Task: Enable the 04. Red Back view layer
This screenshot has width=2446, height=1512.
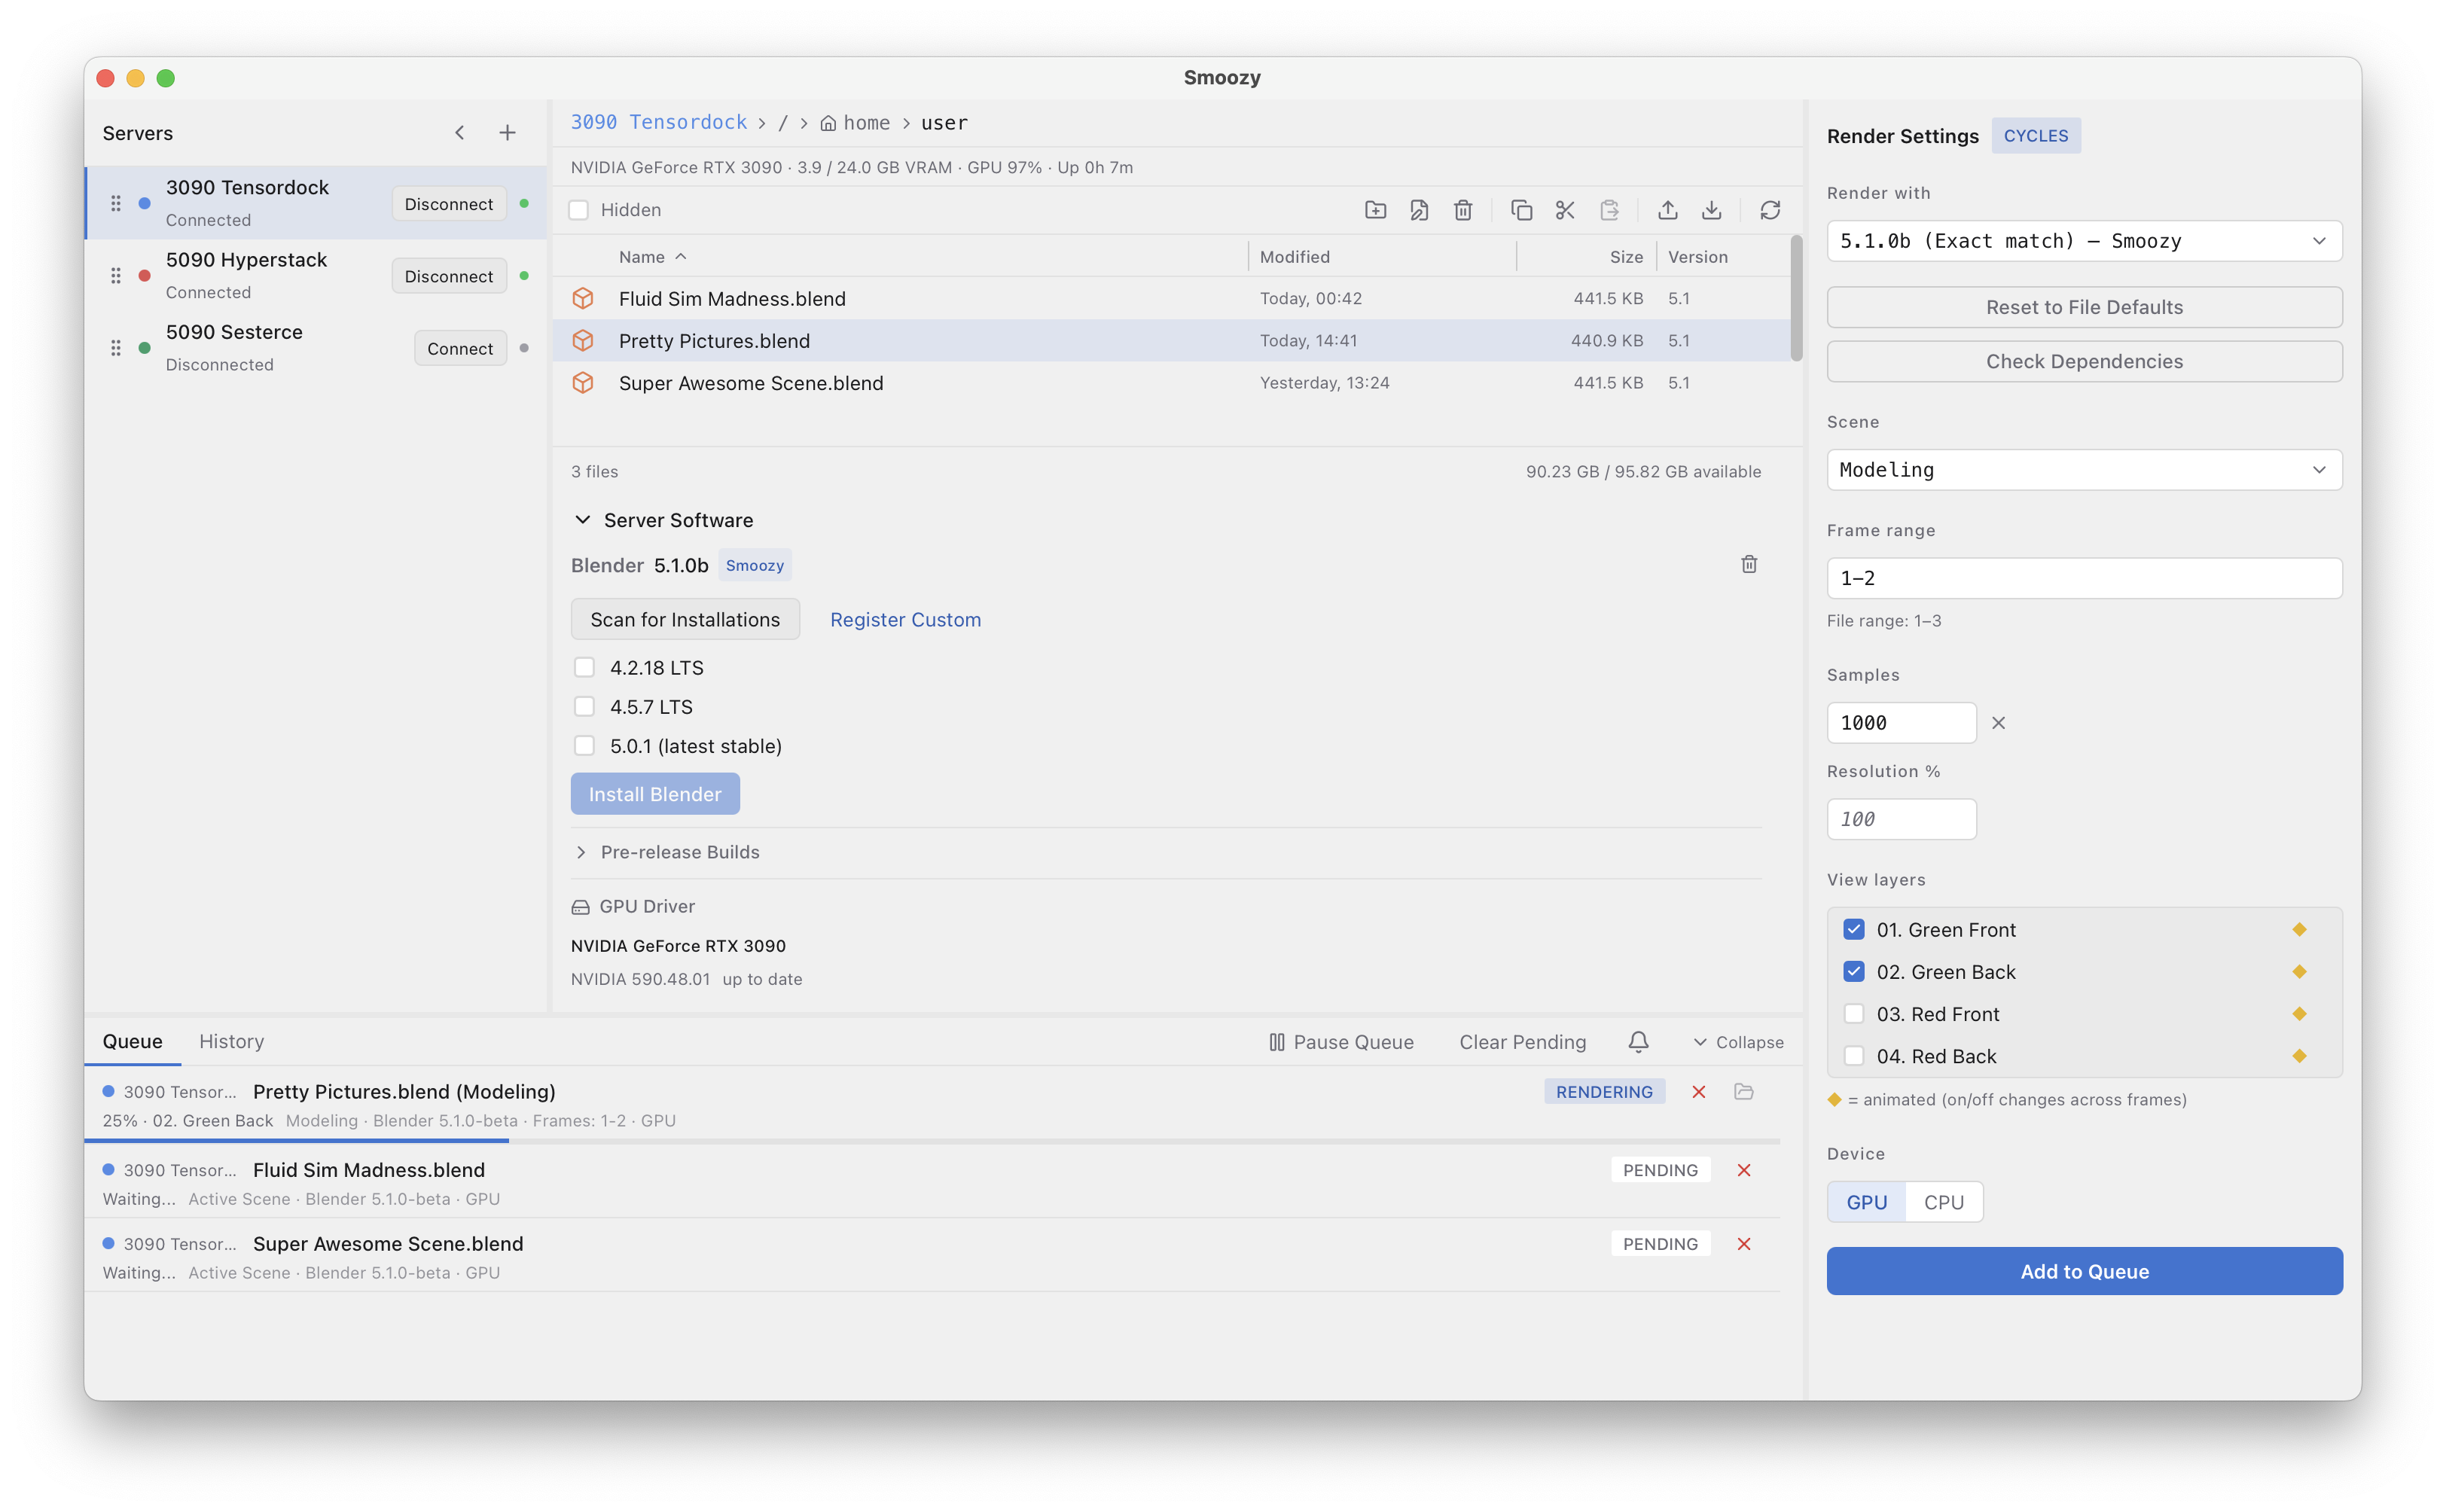Action: pos(1854,1056)
